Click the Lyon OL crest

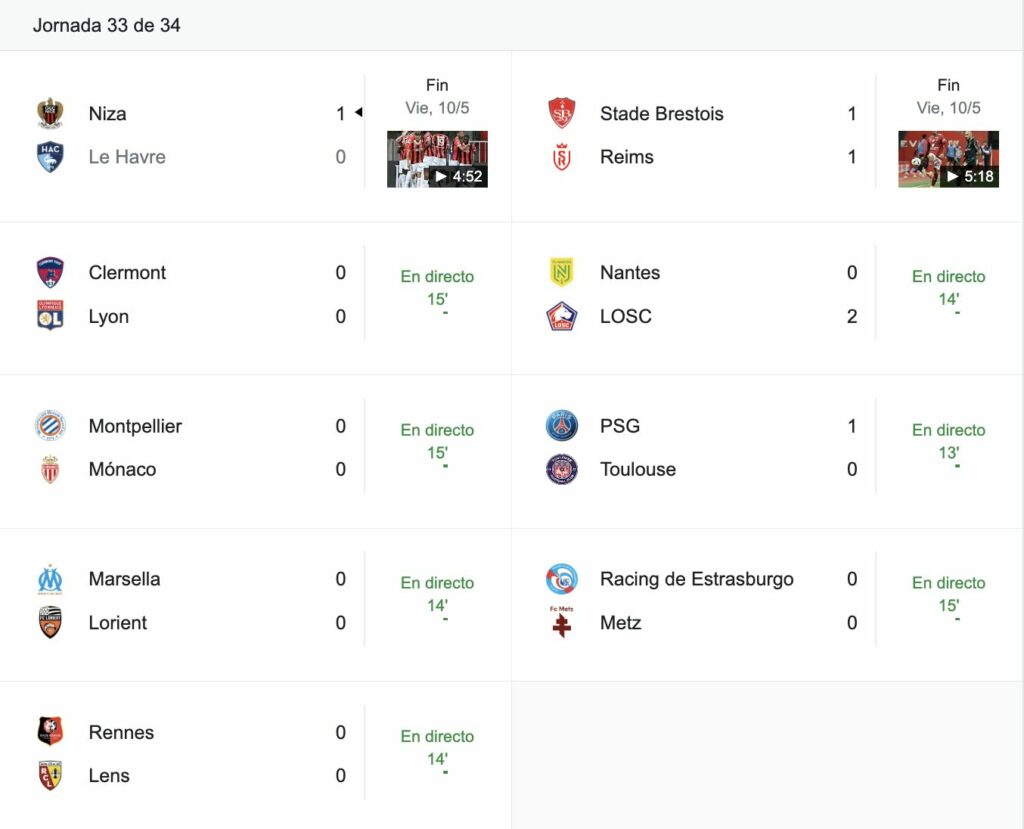50,316
